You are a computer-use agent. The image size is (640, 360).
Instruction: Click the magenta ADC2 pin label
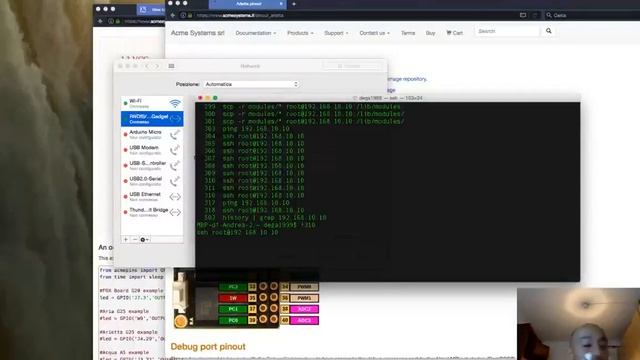click(x=304, y=309)
